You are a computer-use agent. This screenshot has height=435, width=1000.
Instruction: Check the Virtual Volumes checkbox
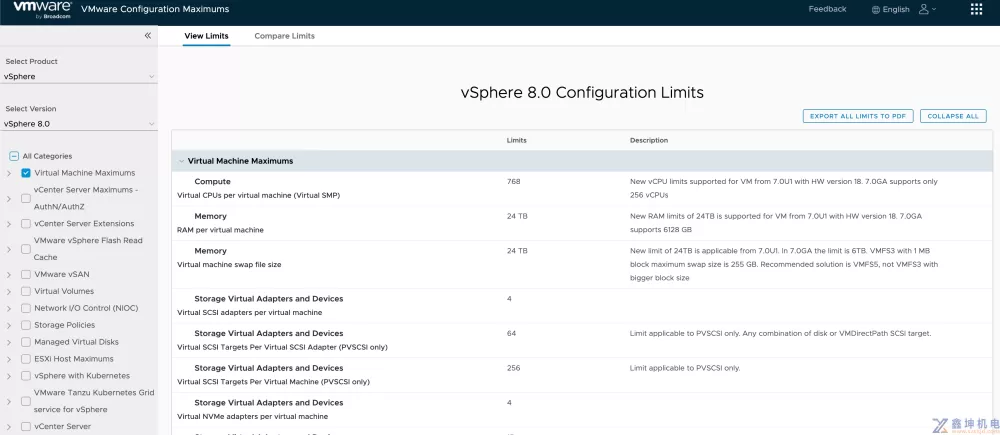point(26,291)
